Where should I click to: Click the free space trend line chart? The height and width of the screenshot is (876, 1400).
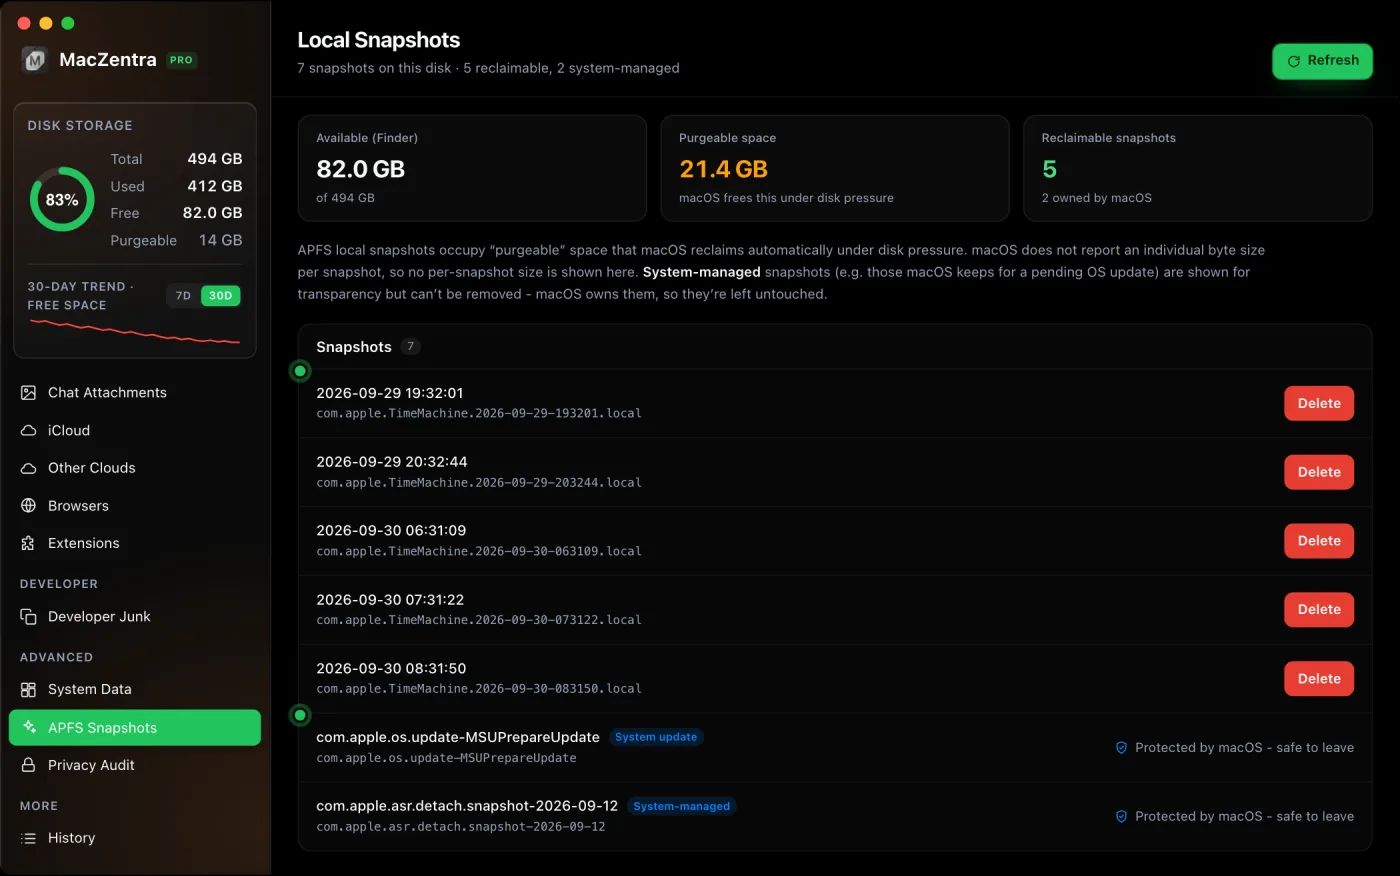tap(135, 332)
